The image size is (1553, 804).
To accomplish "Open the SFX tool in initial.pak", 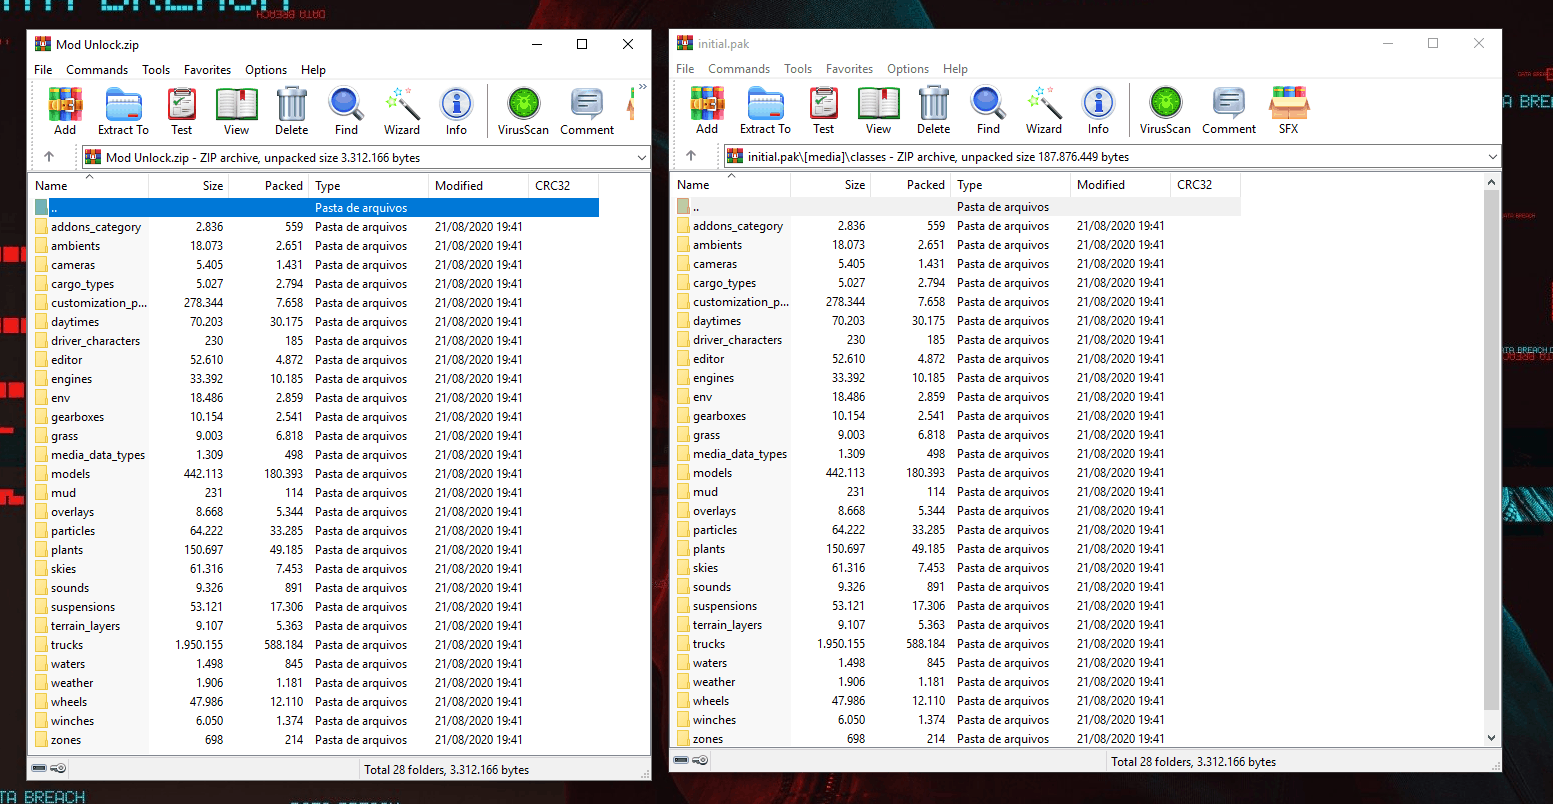I will click(x=1288, y=110).
